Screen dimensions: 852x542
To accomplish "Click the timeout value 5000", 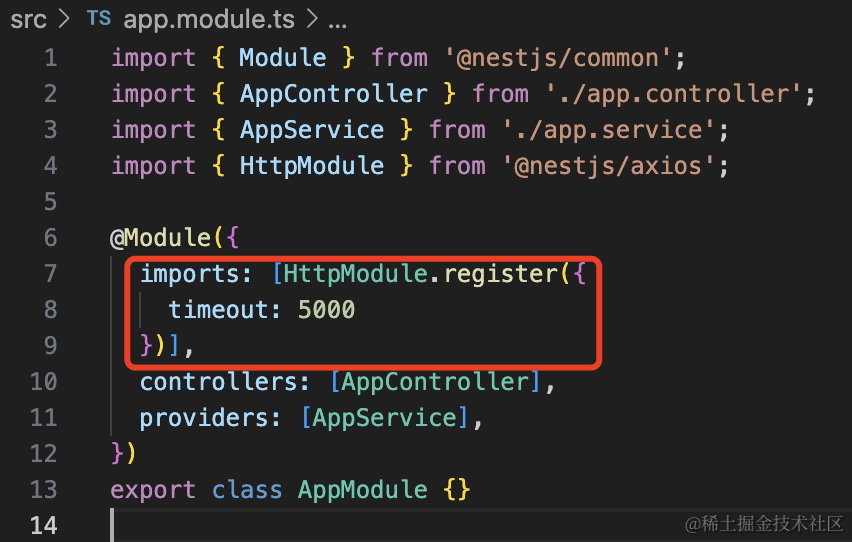I will tap(326, 309).
